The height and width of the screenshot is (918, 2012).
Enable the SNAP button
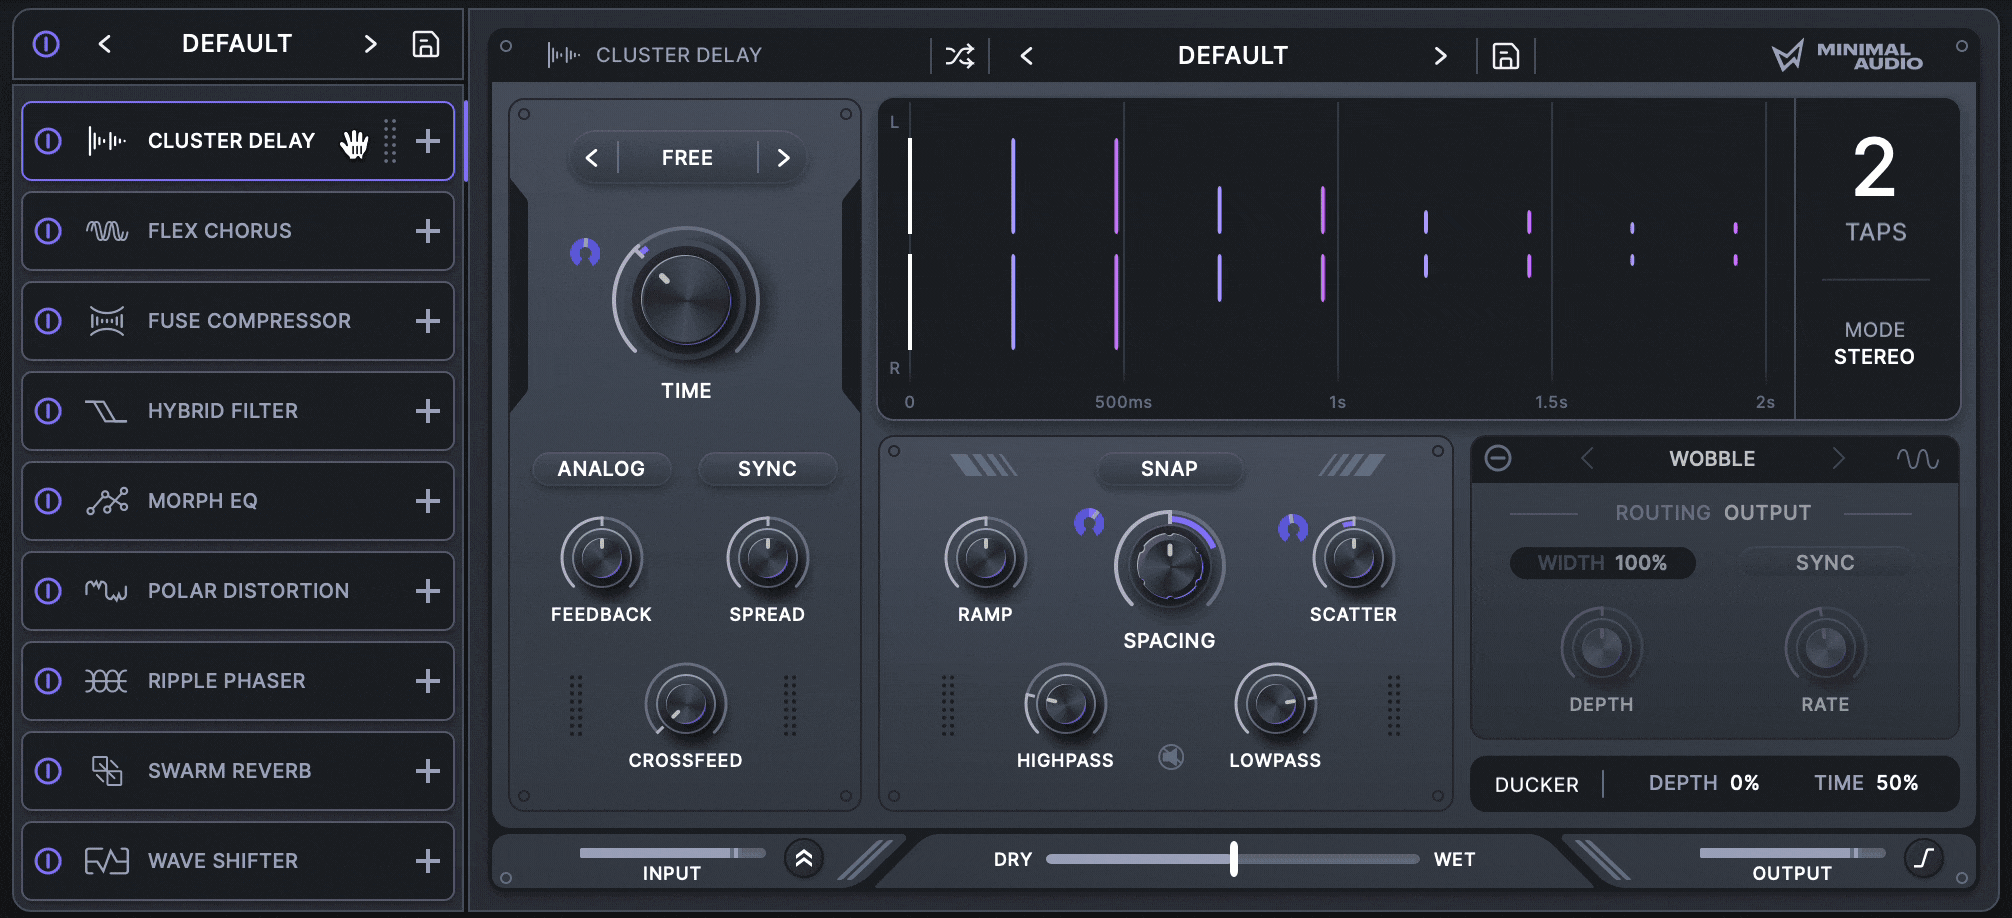point(1169,469)
